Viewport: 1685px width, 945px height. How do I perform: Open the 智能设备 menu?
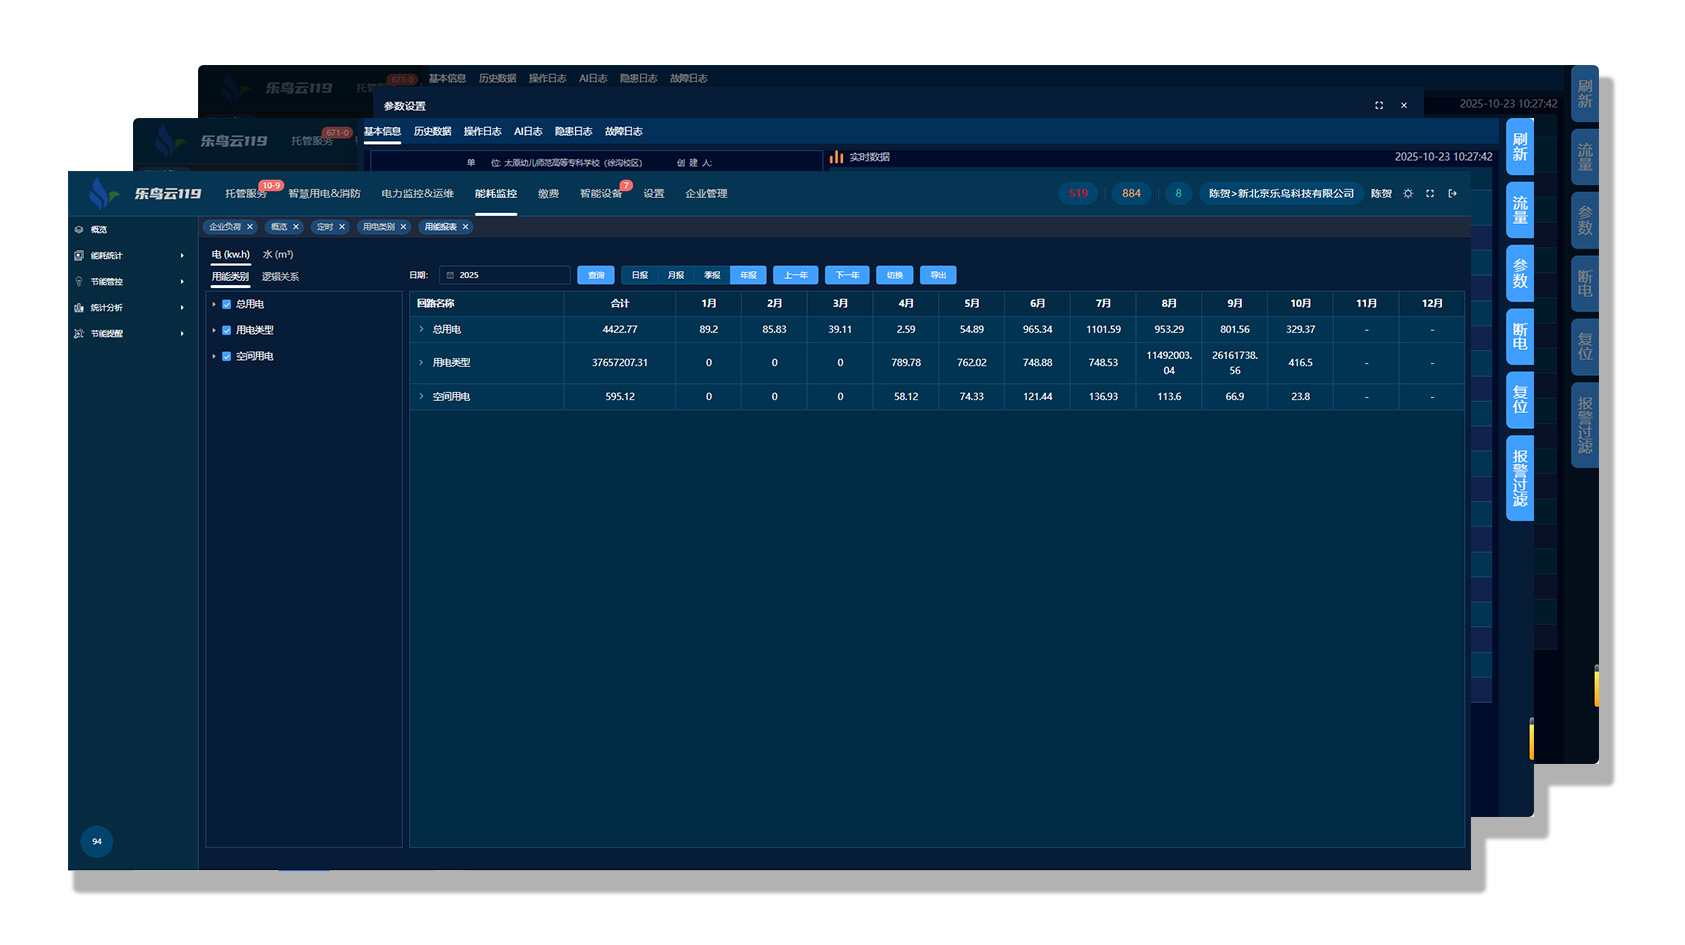pyautogui.click(x=600, y=194)
